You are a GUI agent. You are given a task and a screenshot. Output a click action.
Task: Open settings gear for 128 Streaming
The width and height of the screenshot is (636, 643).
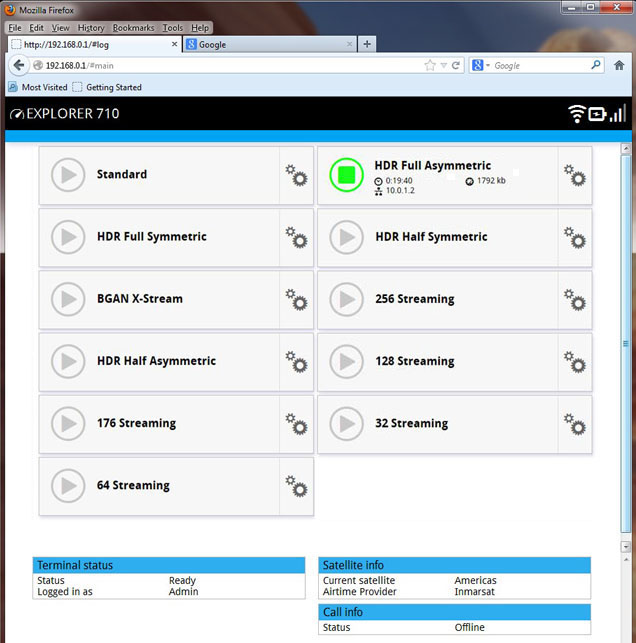pyautogui.click(x=574, y=362)
